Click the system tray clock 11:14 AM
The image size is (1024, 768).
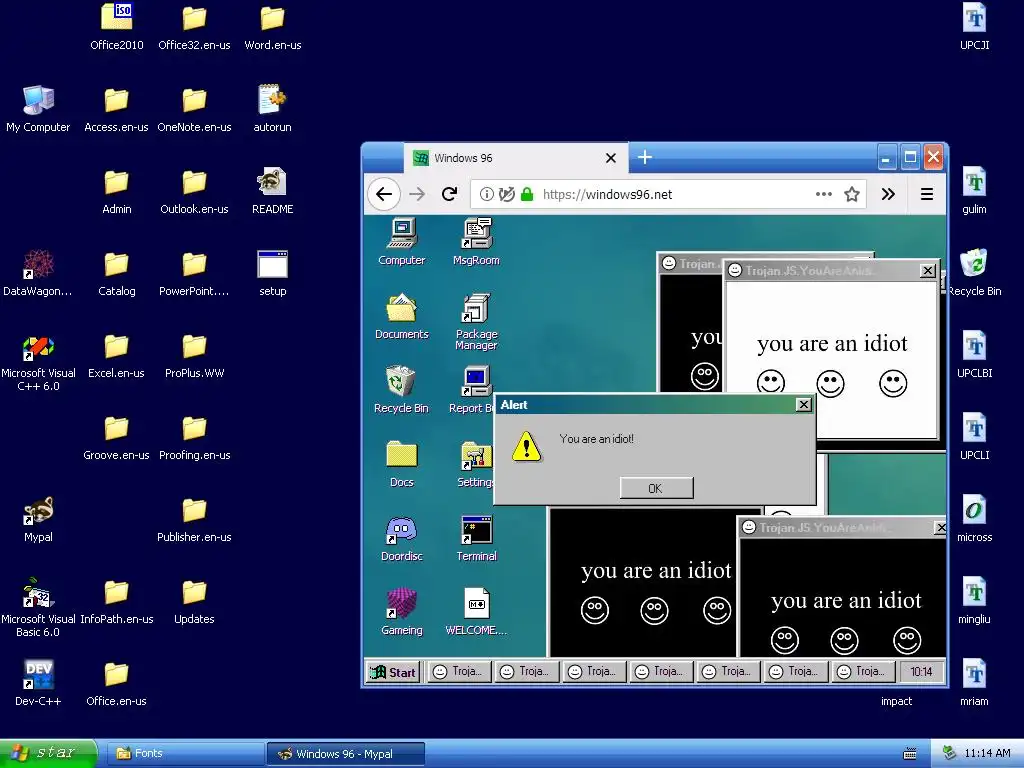click(x=987, y=754)
